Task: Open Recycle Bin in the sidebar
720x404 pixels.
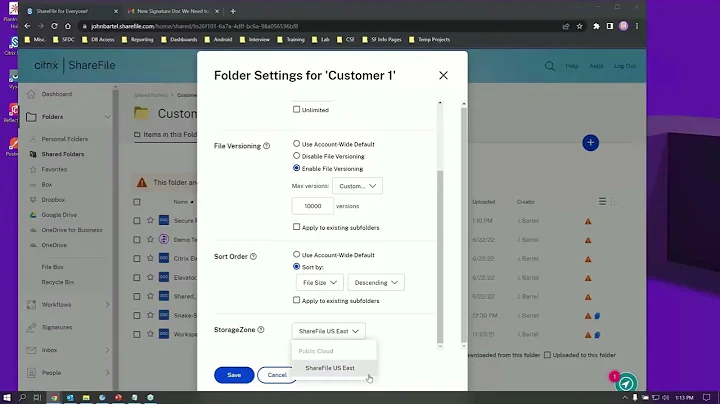Action: pos(57,282)
